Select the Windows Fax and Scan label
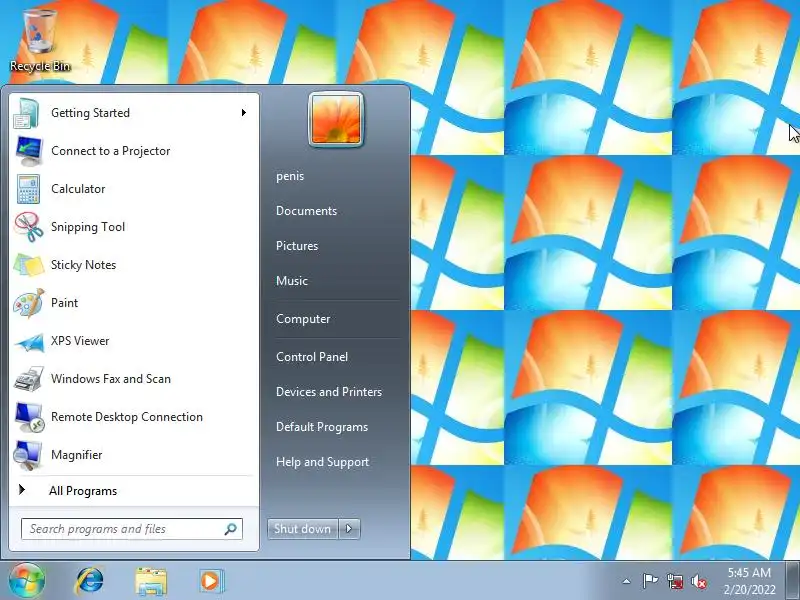The width and height of the screenshot is (800, 600). pos(111,379)
